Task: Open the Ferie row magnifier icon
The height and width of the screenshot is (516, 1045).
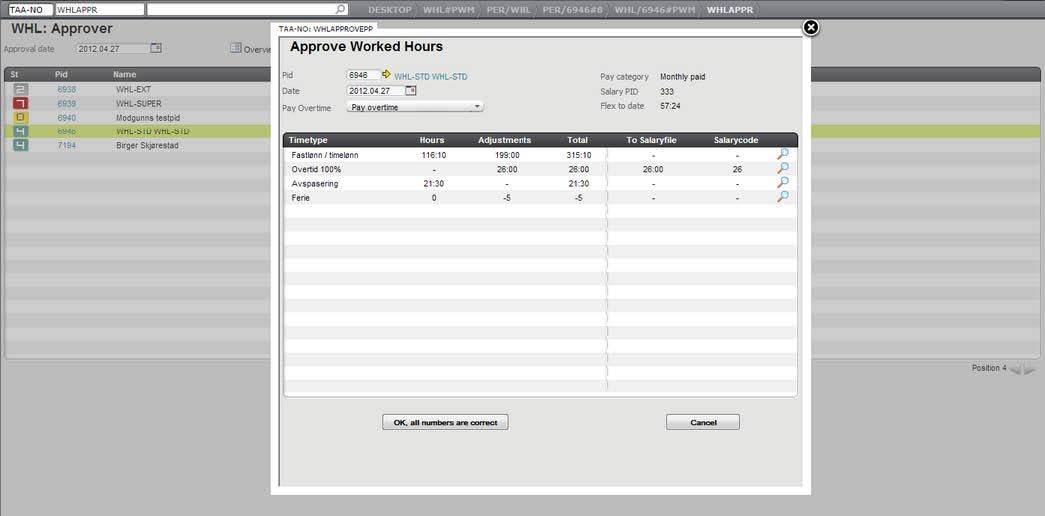Action: tap(783, 197)
